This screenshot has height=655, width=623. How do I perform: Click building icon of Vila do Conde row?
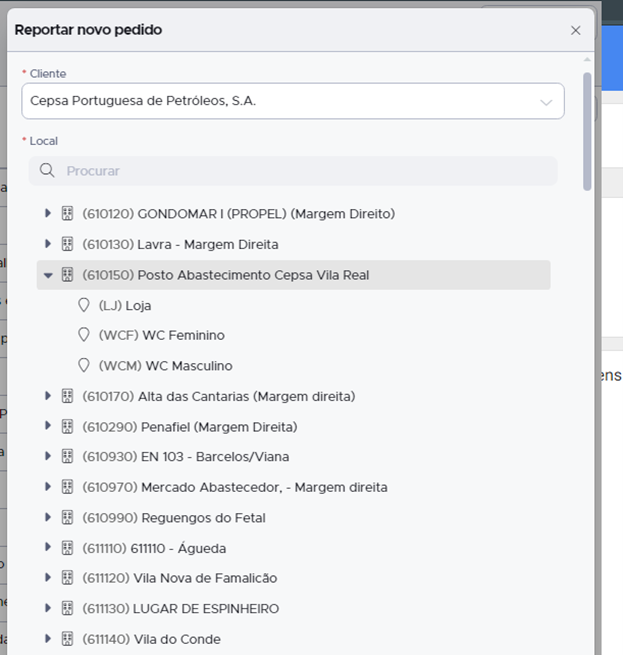click(67, 639)
